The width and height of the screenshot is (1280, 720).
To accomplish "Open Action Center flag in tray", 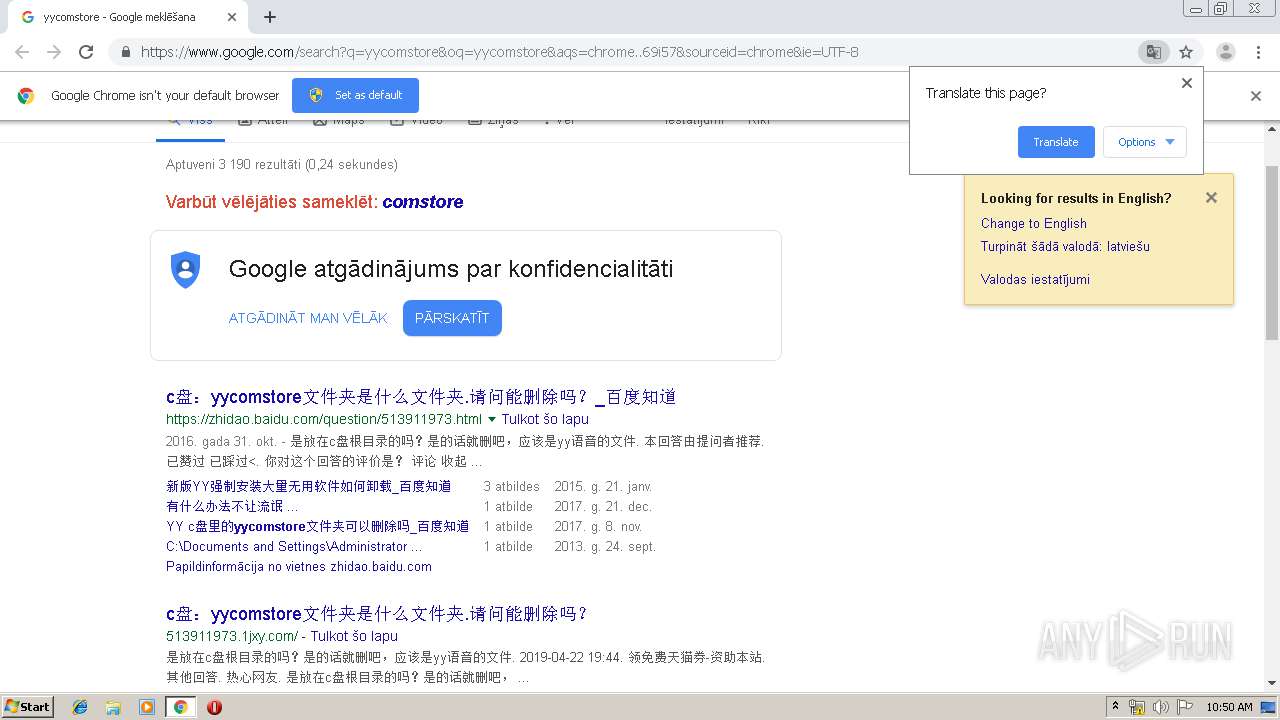I will pos(1185,707).
